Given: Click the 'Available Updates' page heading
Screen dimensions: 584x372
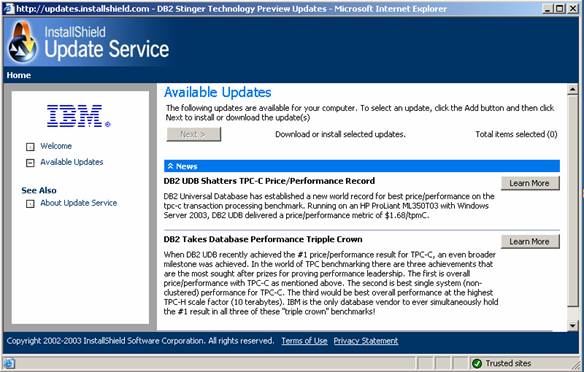Looking at the screenshot, I should coord(218,92).
